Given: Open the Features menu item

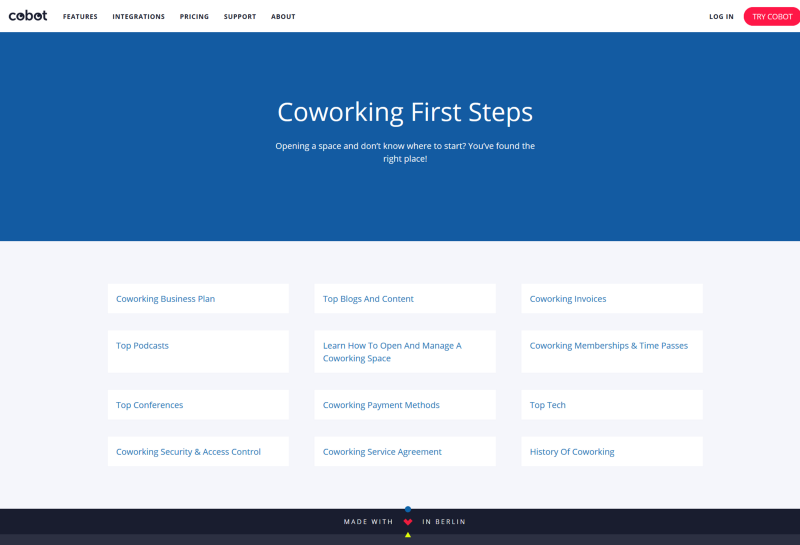Looking at the screenshot, I should (x=80, y=16).
